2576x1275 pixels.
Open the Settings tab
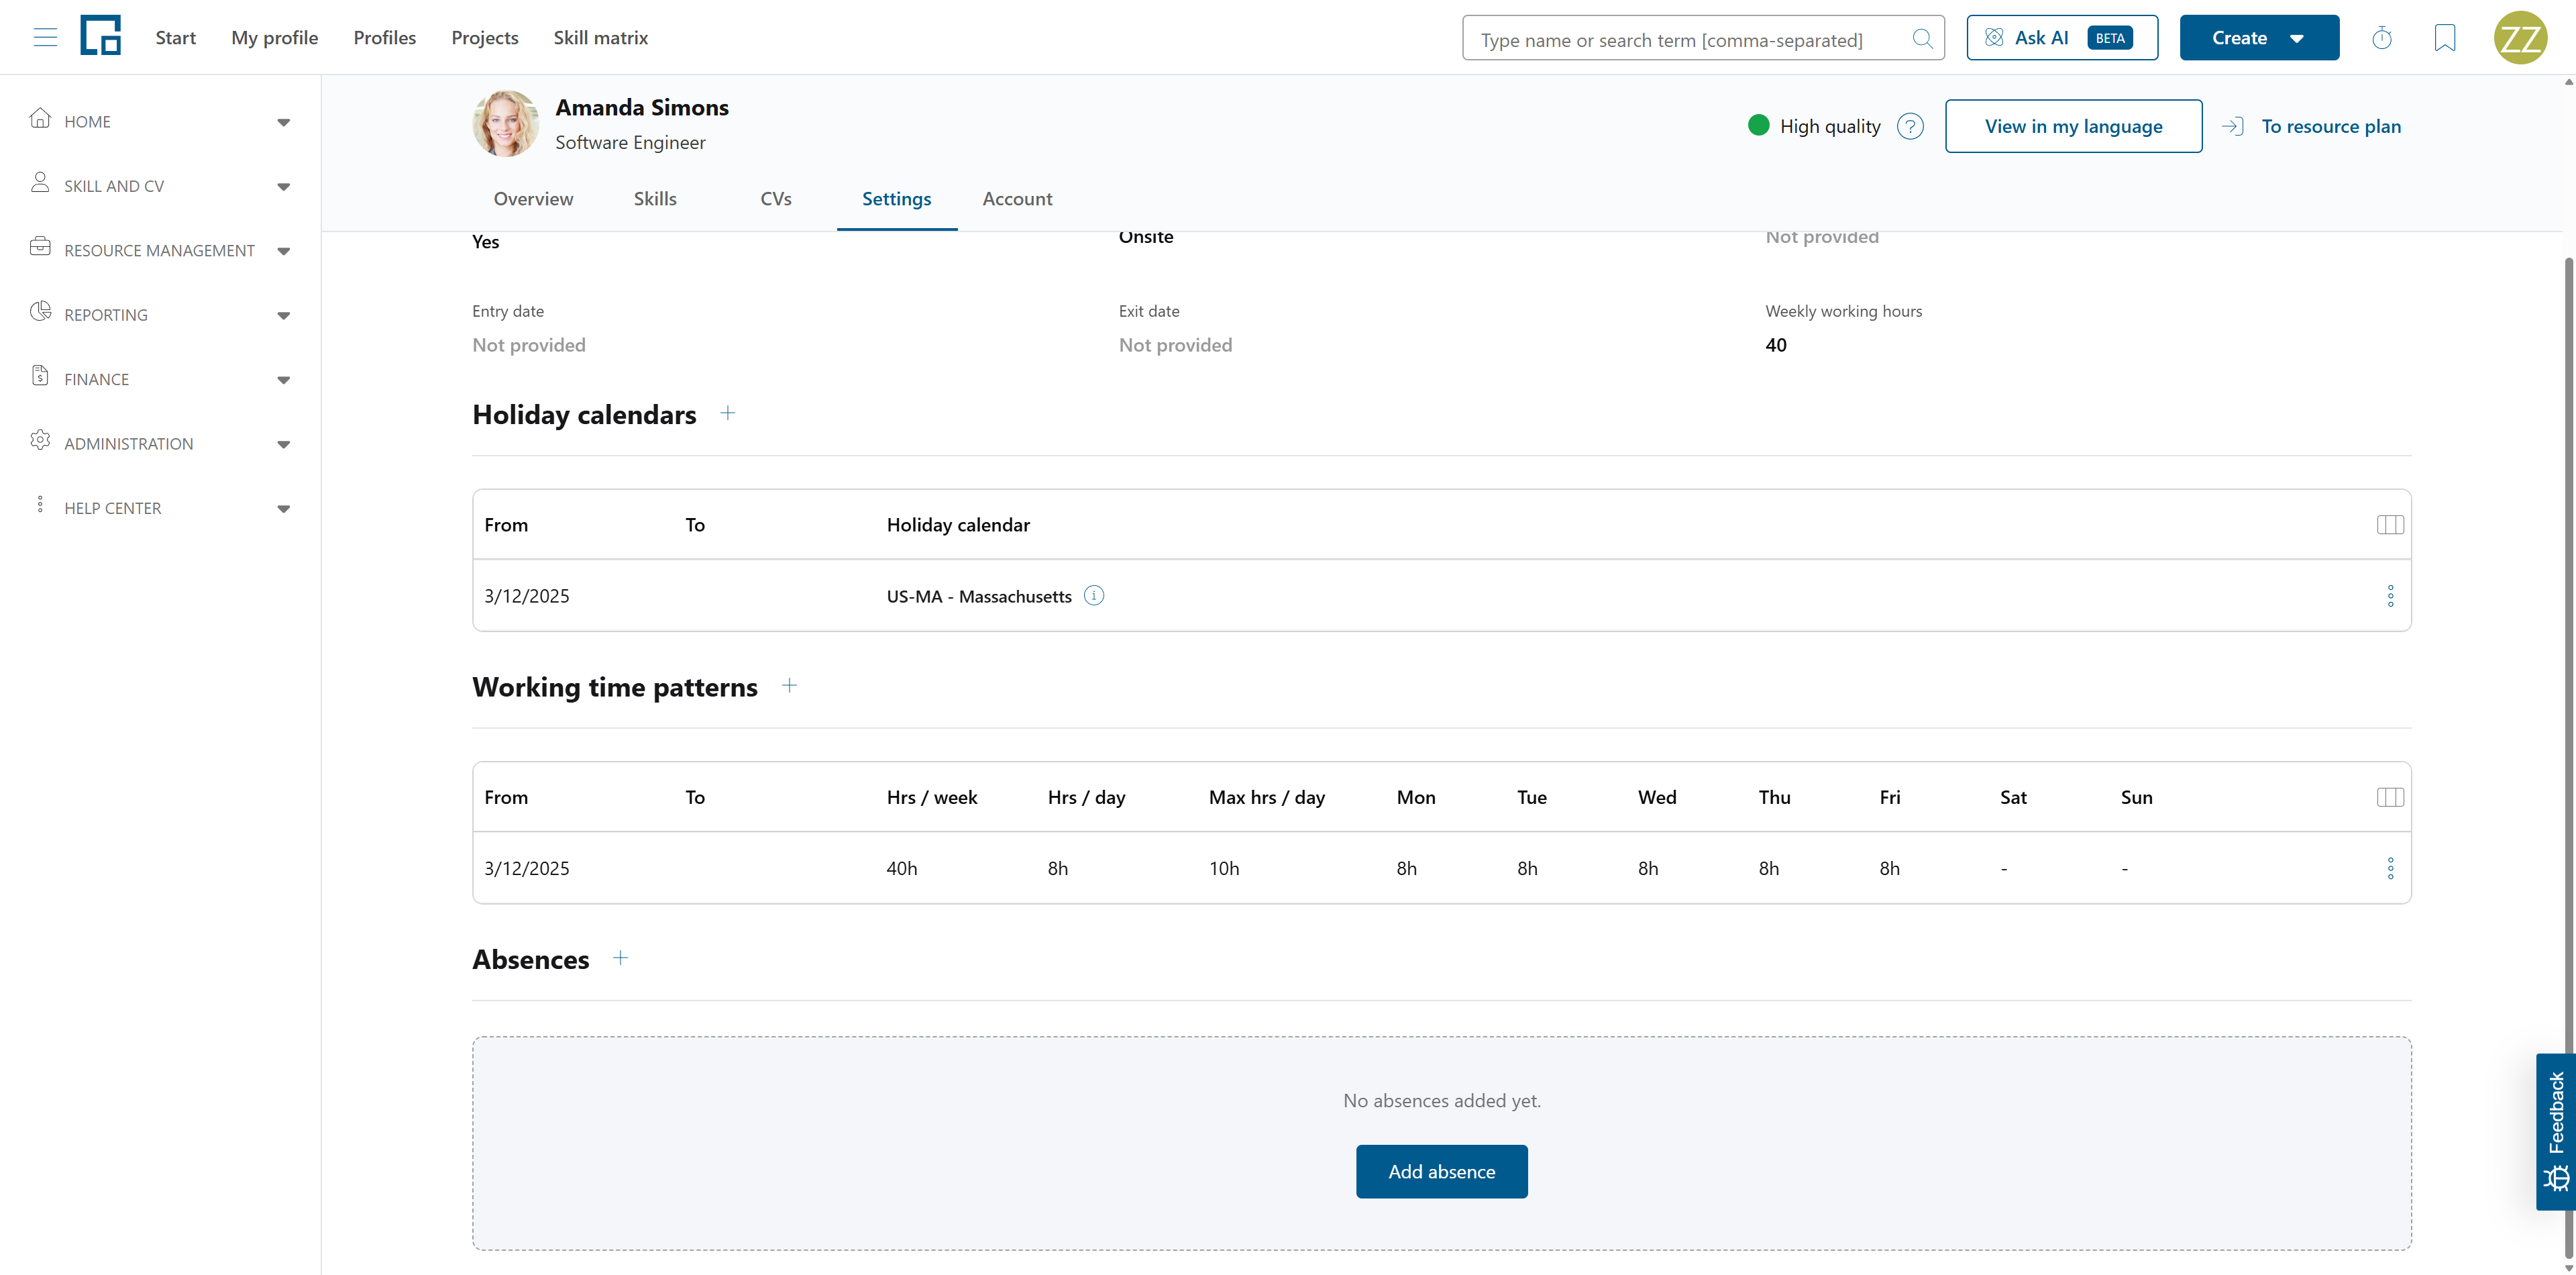[x=897, y=199]
